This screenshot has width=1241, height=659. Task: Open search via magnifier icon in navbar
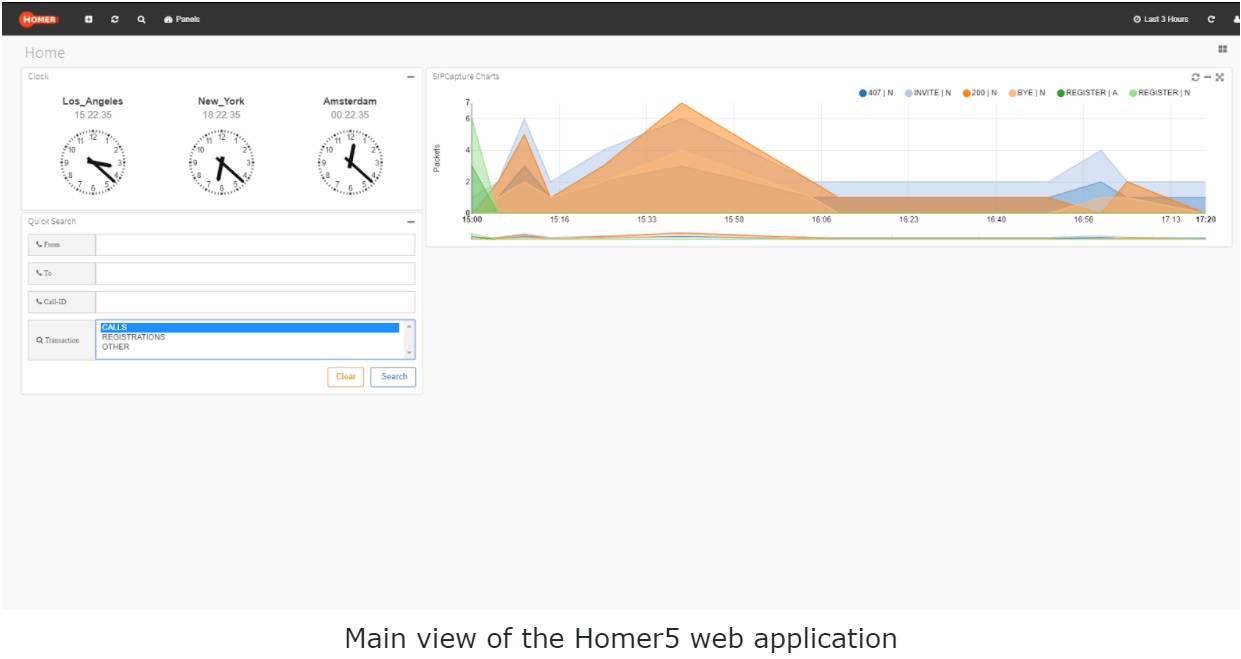pyautogui.click(x=141, y=19)
